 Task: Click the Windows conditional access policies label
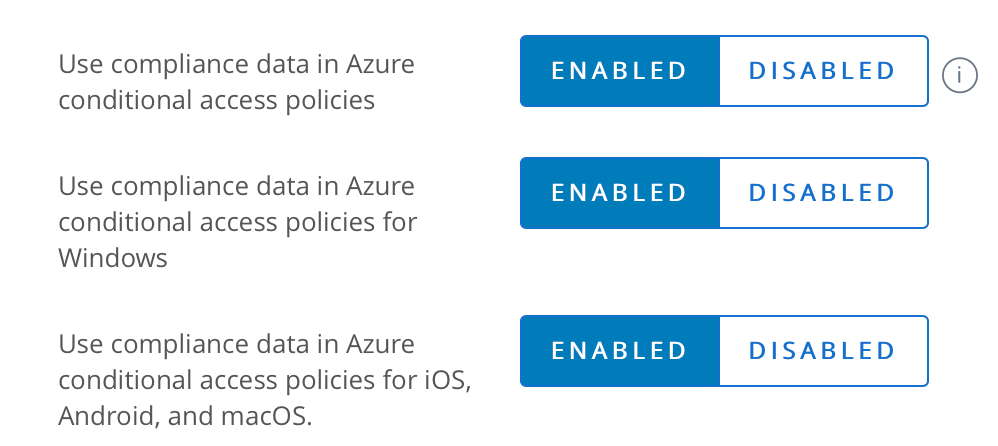(x=238, y=221)
